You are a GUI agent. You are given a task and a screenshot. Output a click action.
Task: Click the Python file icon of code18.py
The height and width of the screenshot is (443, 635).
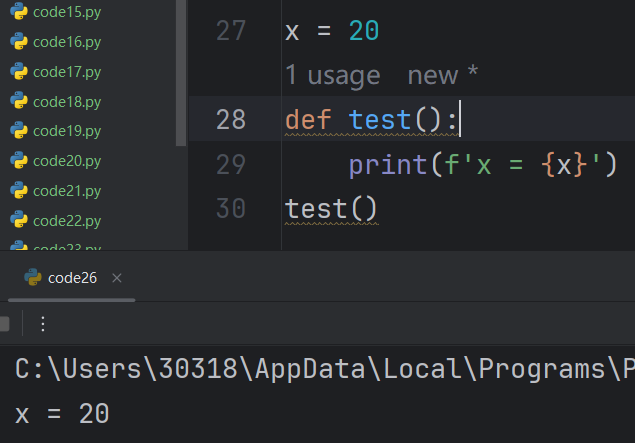18,102
